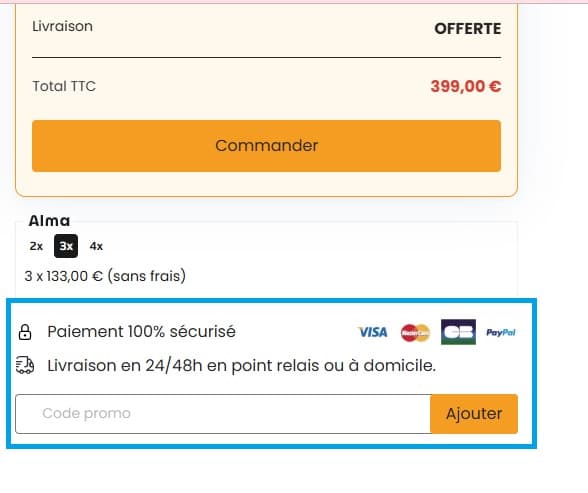
Task: Select the 3x Alma installment option
Action: pyautogui.click(x=66, y=246)
